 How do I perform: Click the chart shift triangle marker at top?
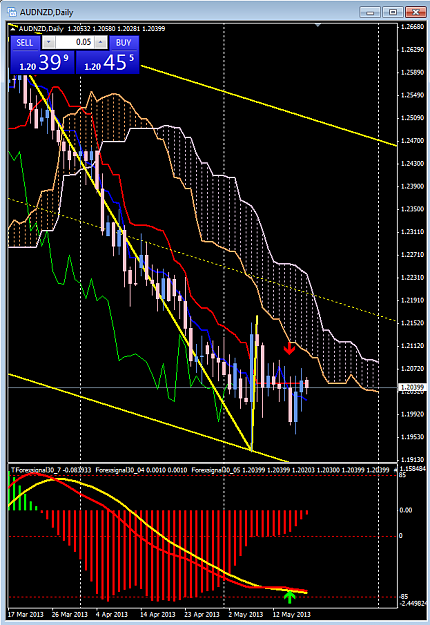pyautogui.click(x=318, y=25)
